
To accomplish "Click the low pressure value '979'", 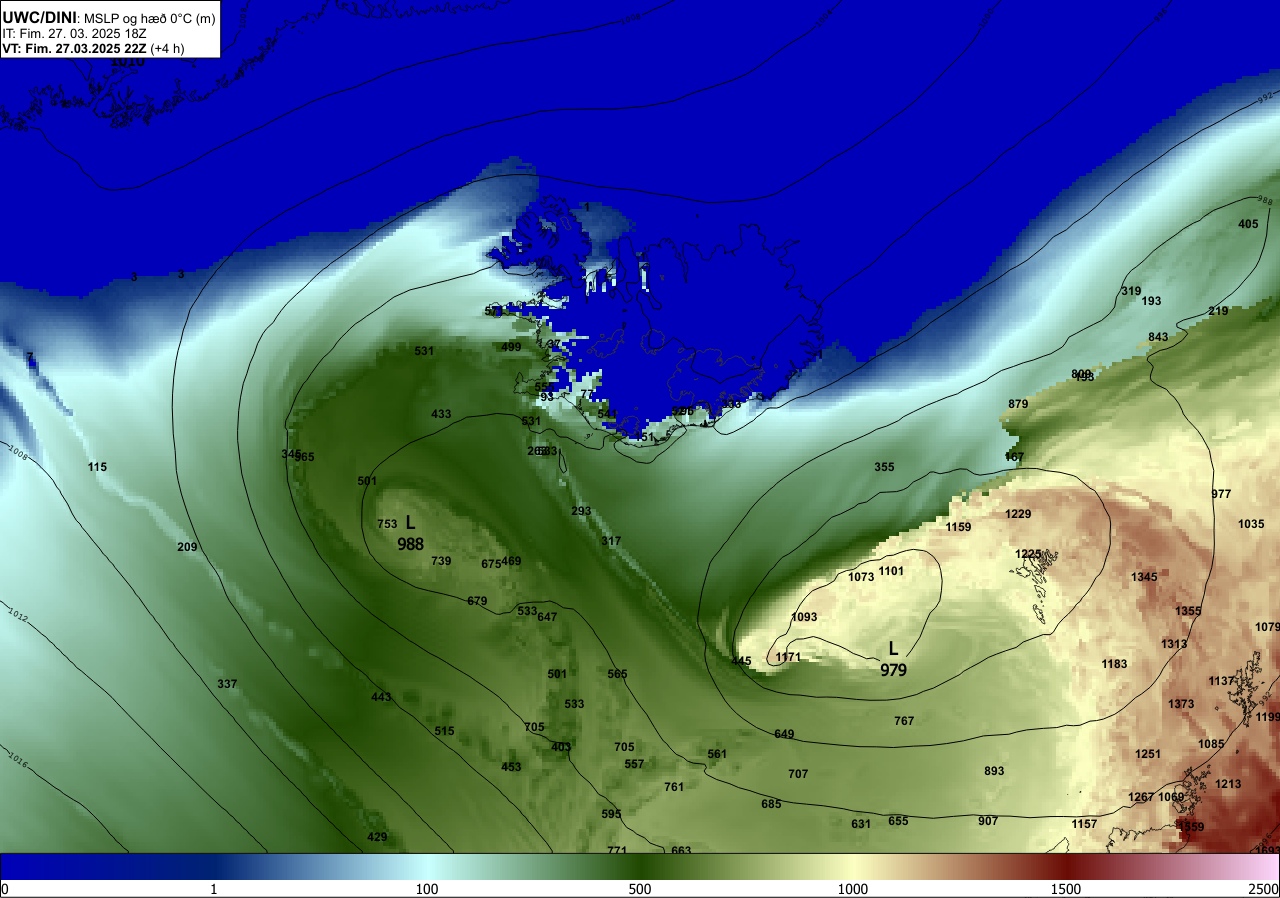I will pos(893,670).
